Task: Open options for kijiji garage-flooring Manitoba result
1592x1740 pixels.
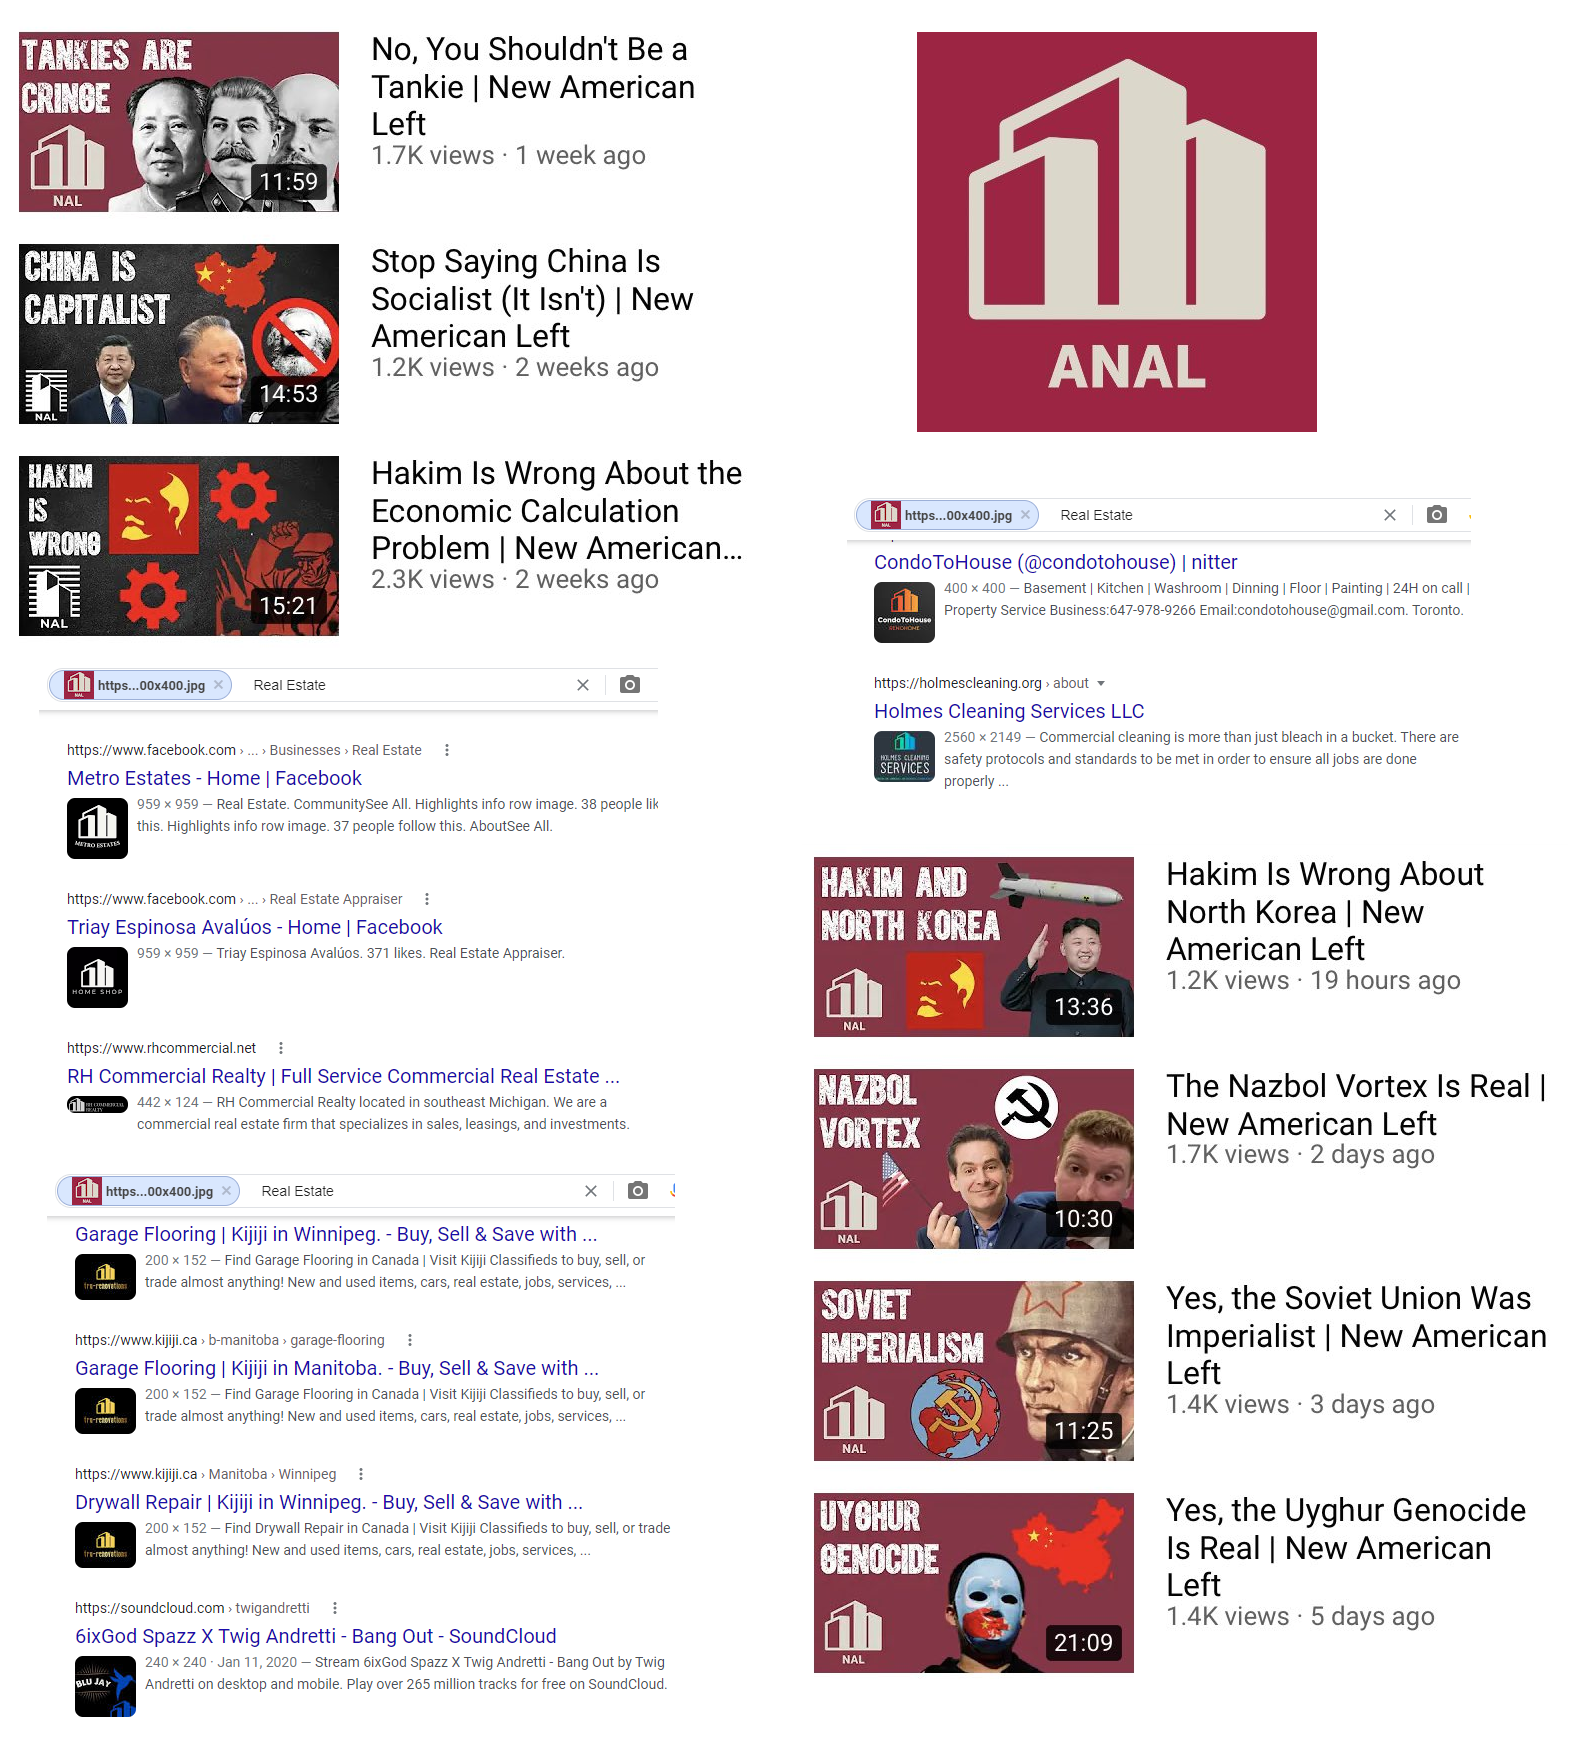Action: [410, 1340]
